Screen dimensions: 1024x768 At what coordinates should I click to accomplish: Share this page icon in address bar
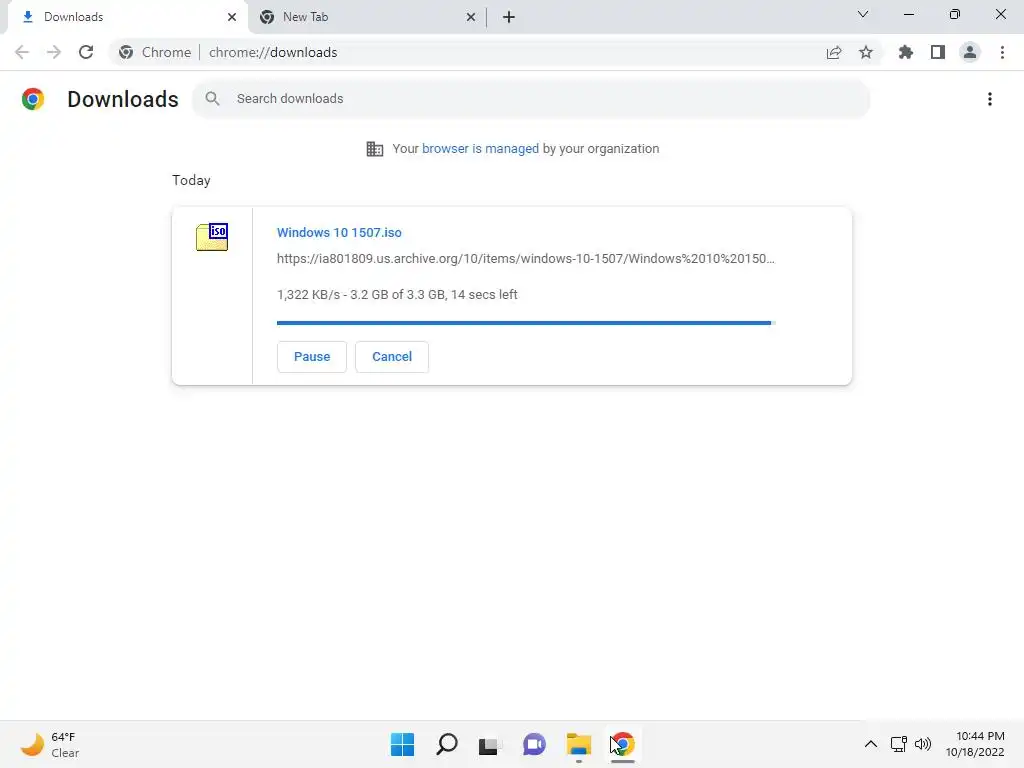coord(834,52)
